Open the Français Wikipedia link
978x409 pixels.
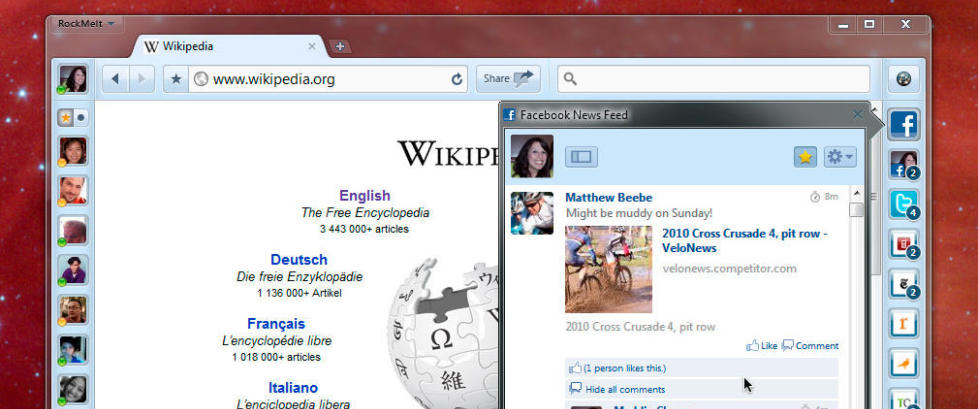[276, 324]
